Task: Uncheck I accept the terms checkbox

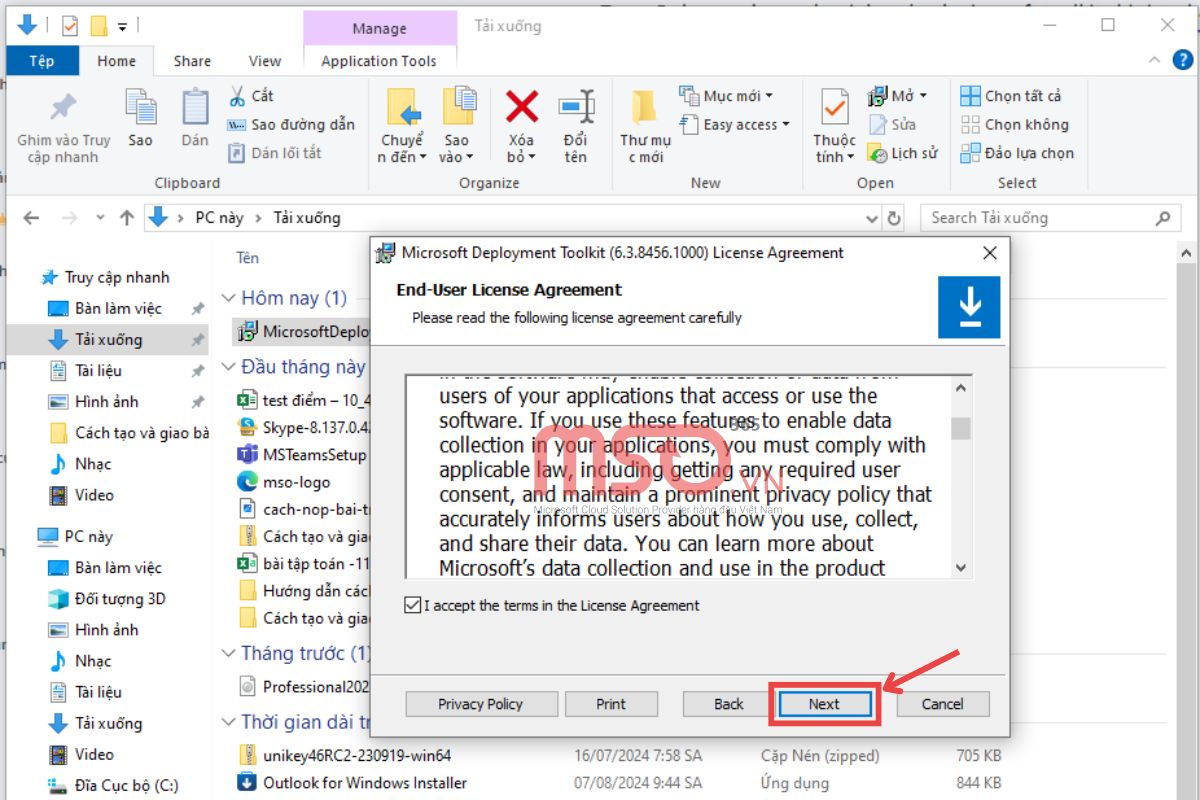Action: (413, 605)
